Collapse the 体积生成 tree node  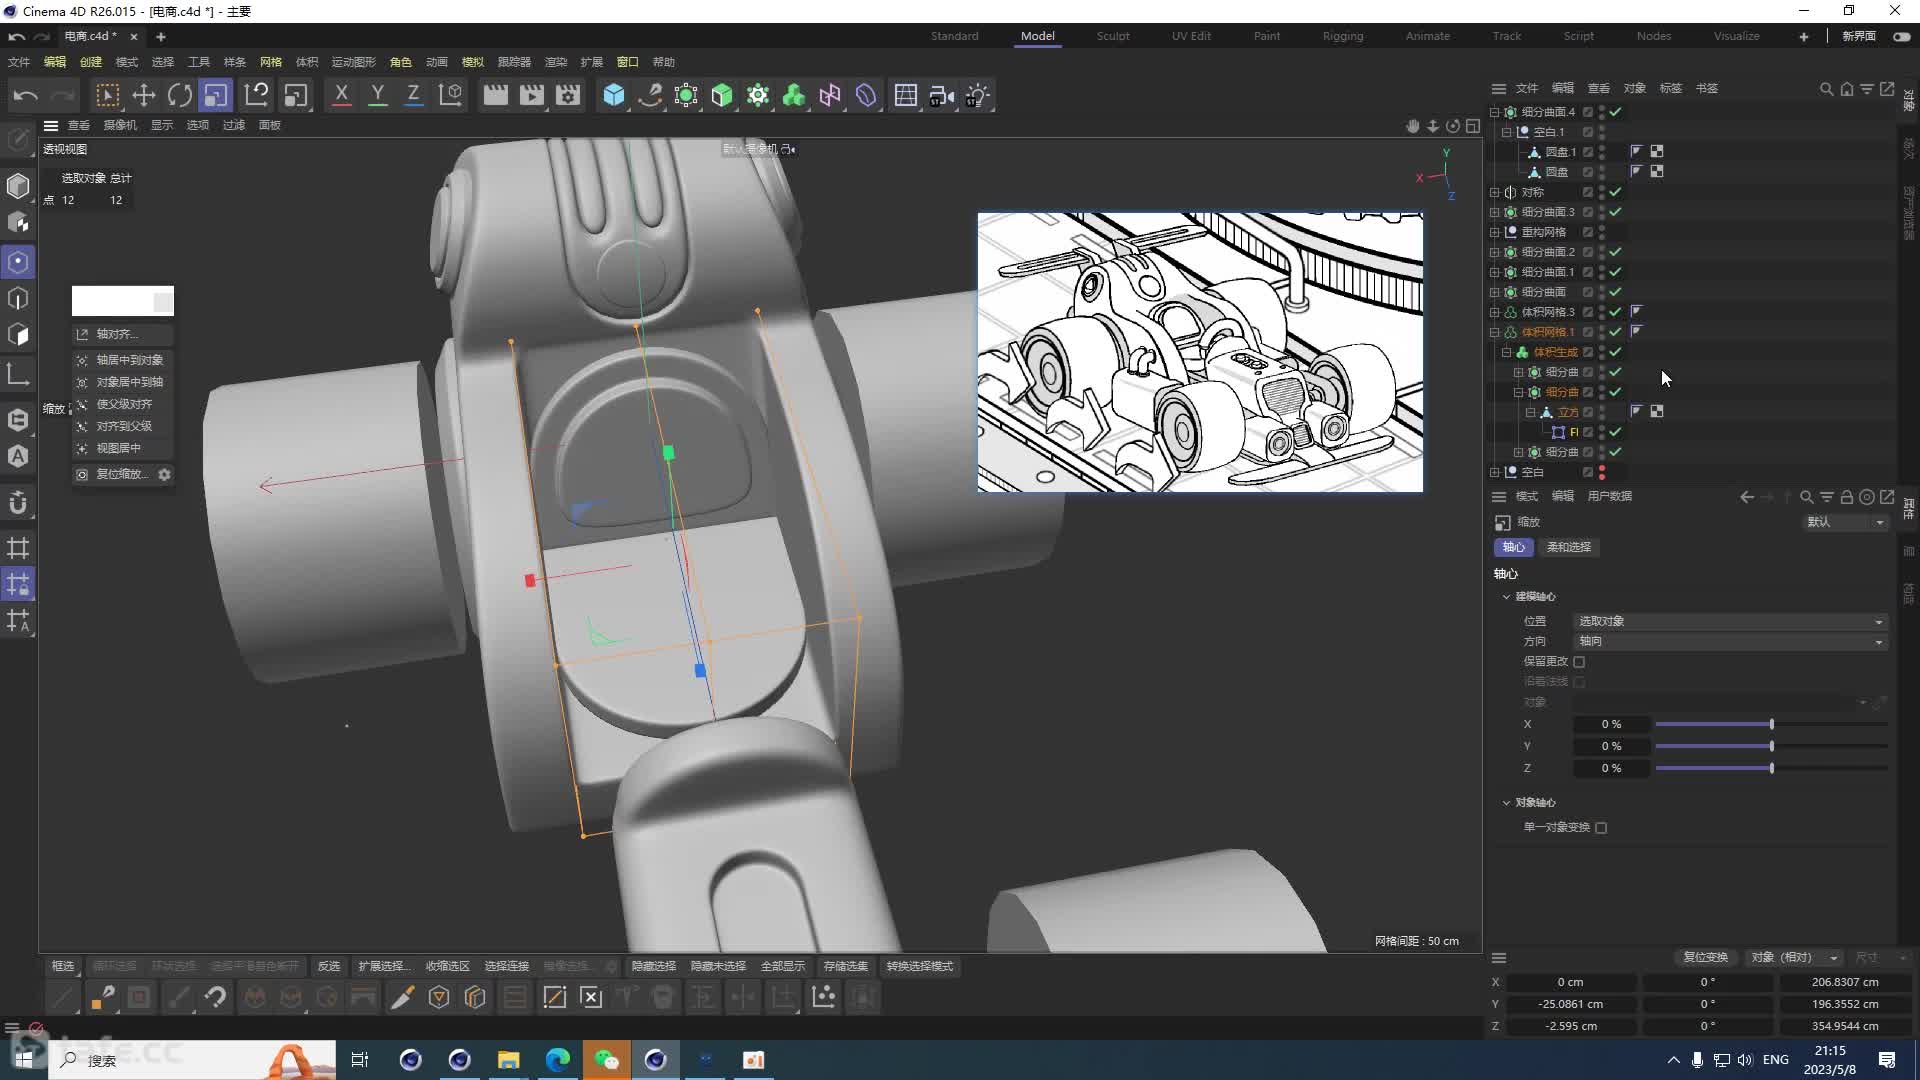(1507, 352)
